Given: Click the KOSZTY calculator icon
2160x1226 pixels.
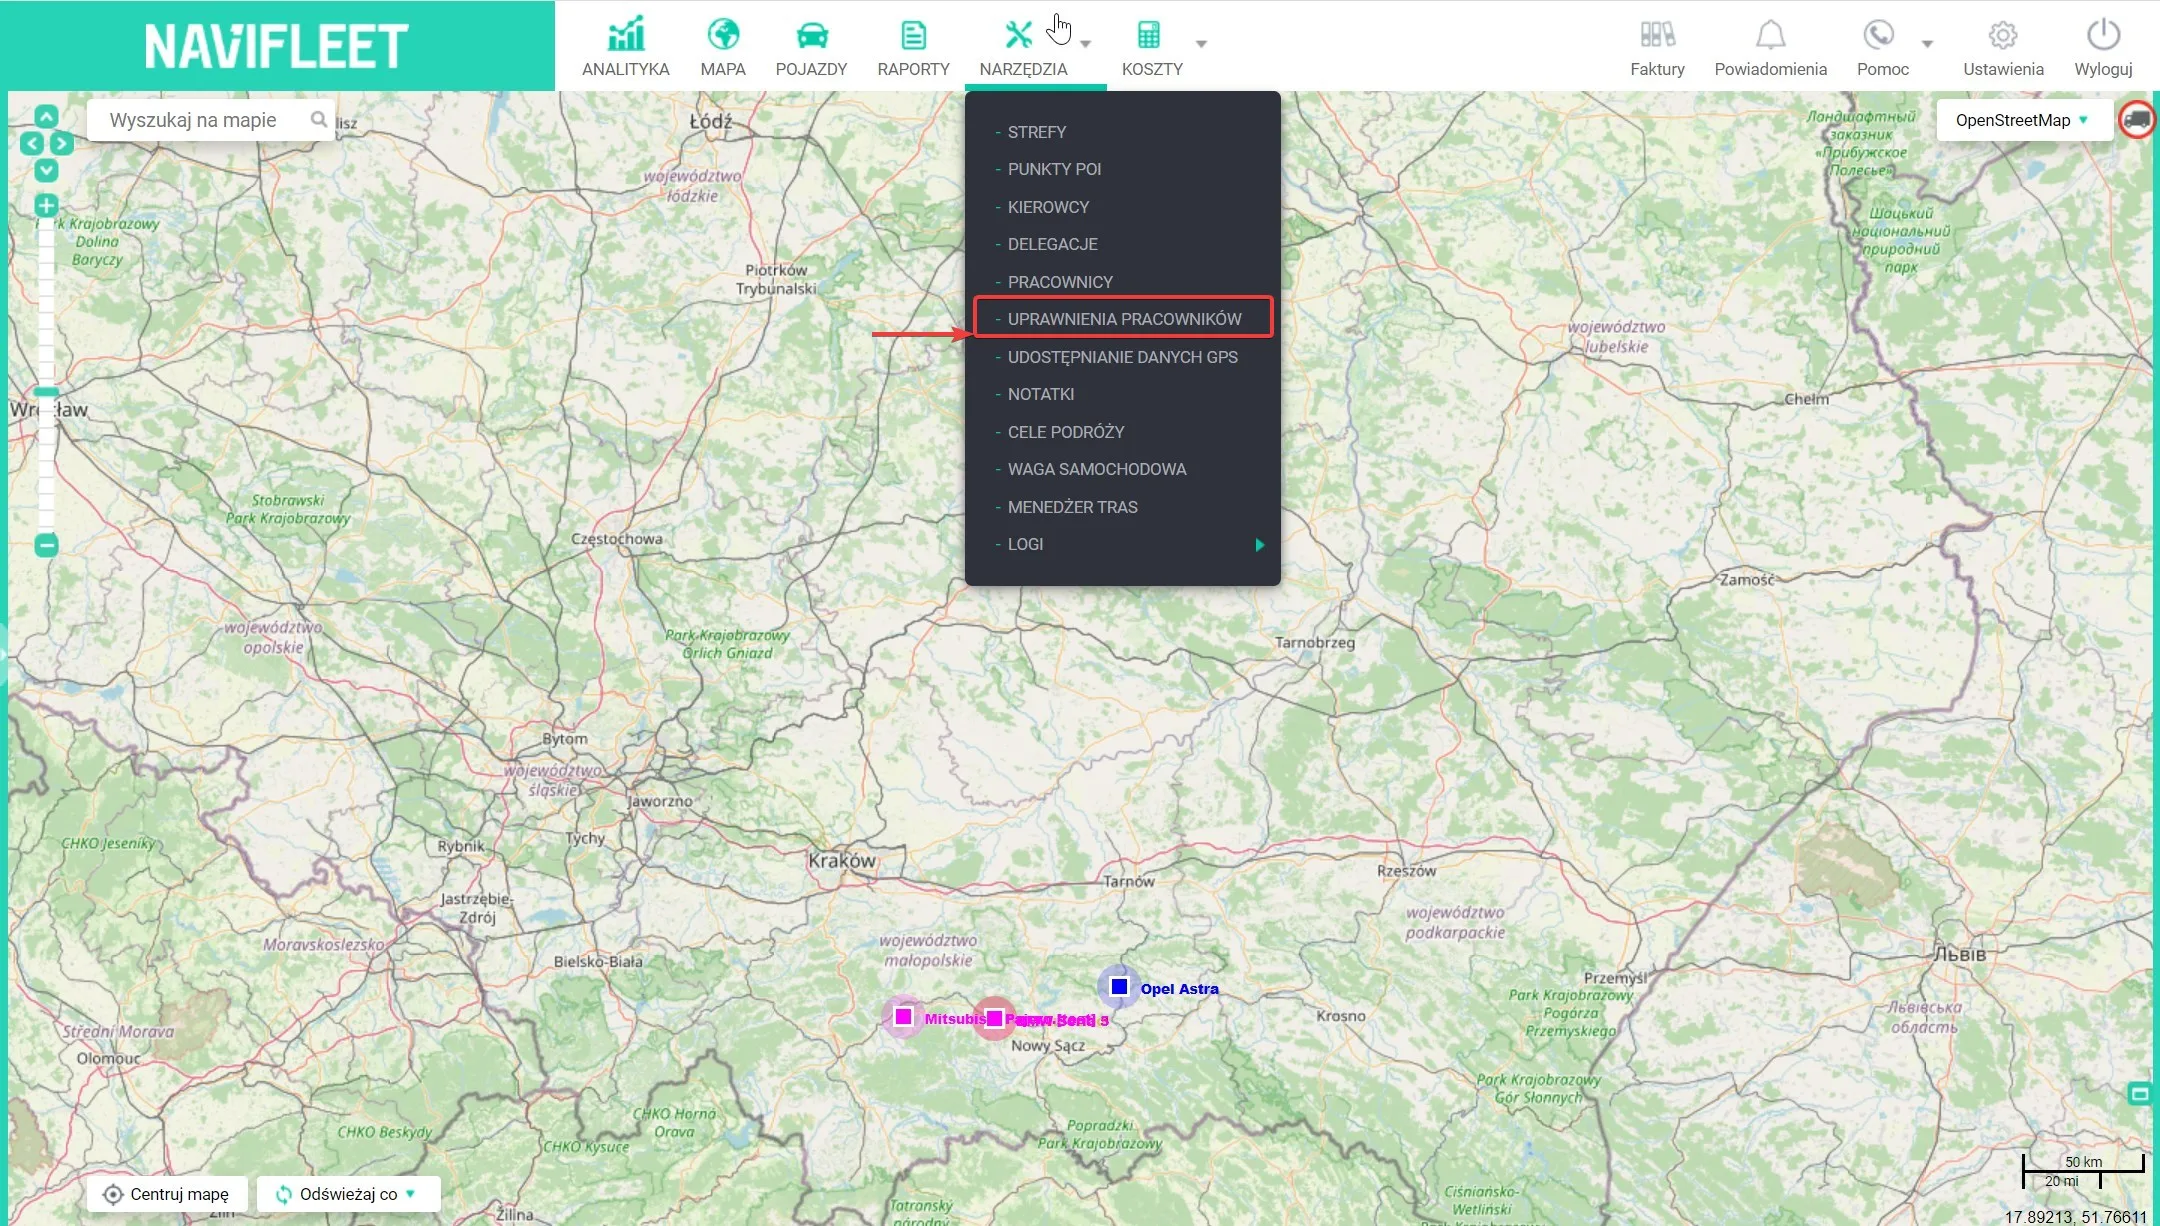Looking at the screenshot, I should [x=1149, y=35].
